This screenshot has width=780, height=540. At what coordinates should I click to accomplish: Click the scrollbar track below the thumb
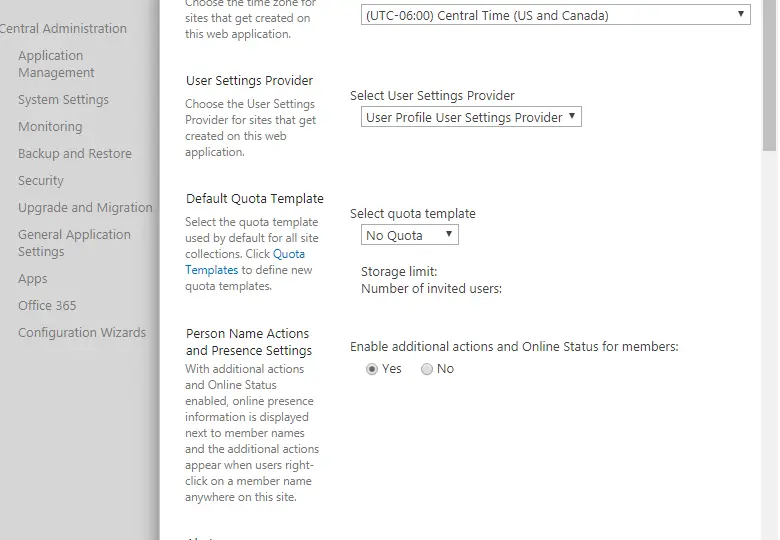pyautogui.click(x=769, y=350)
